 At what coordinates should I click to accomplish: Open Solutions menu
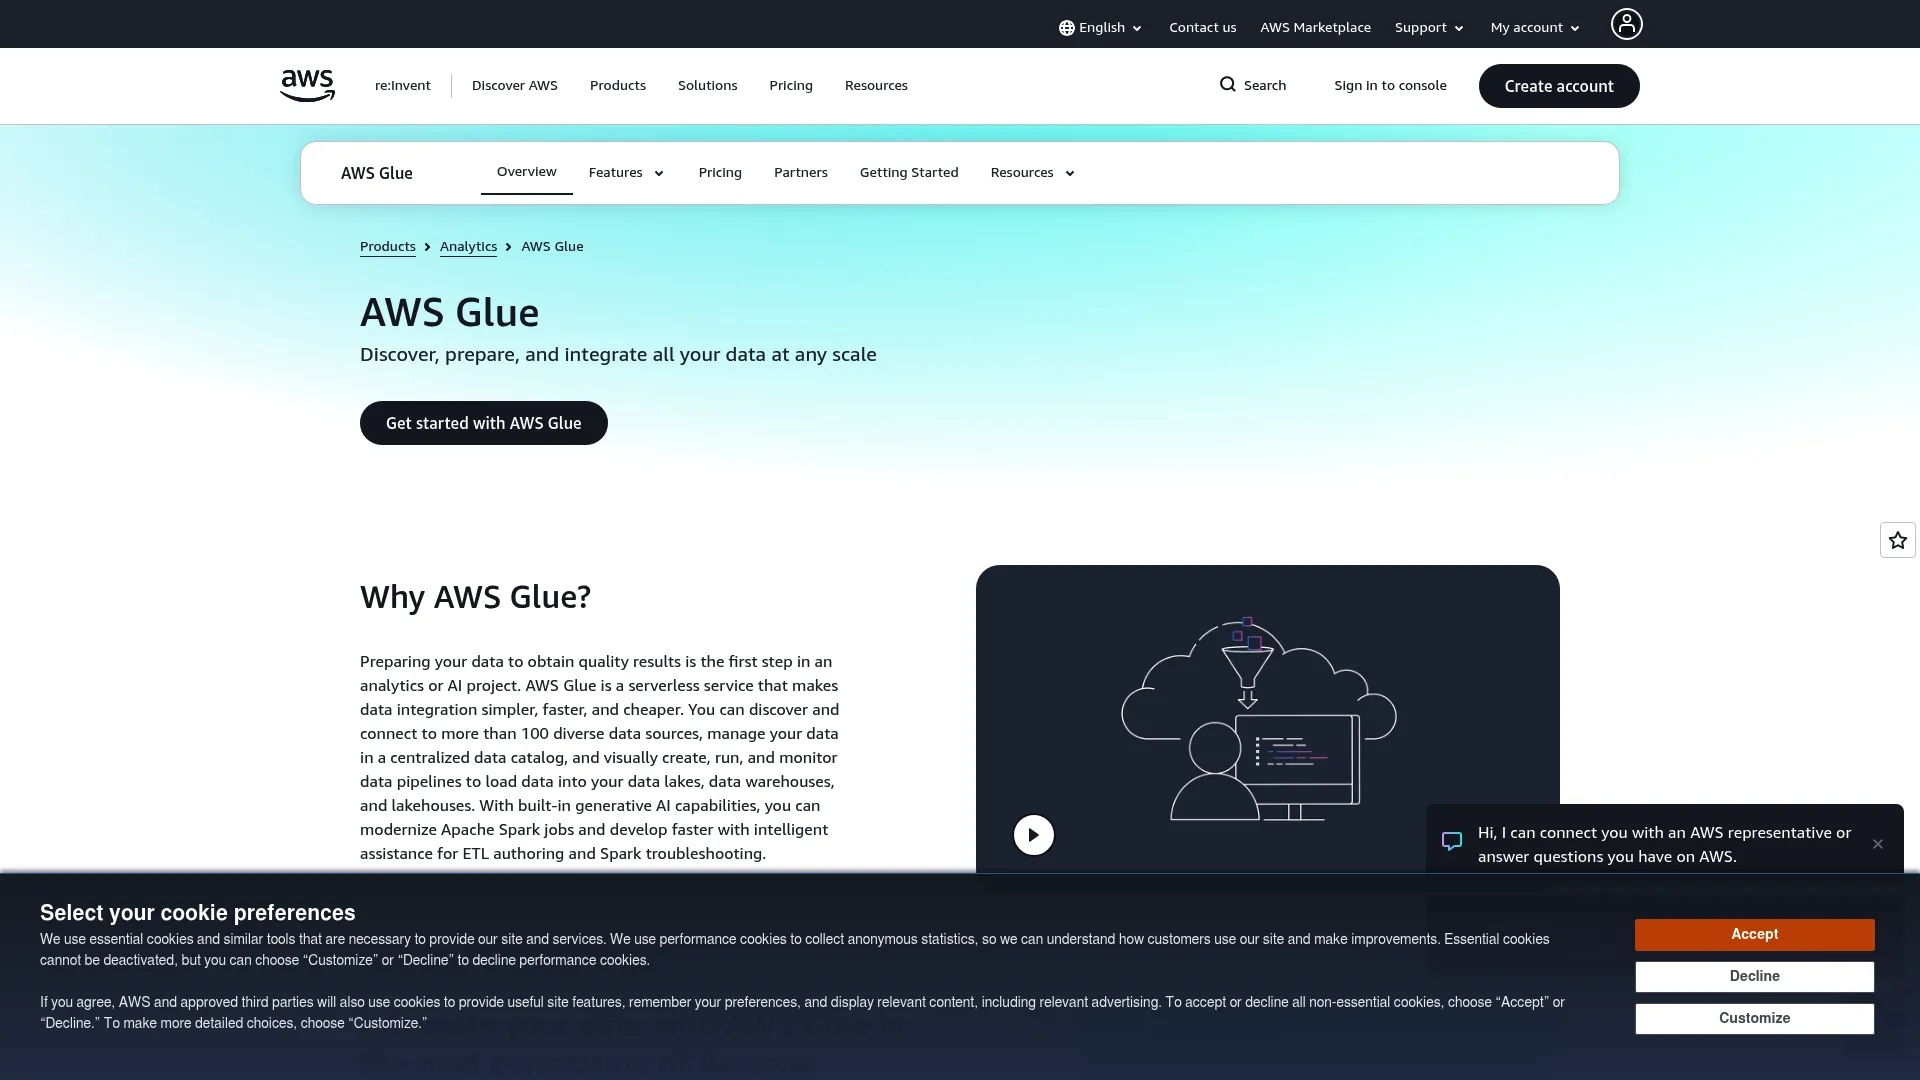(707, 86)
